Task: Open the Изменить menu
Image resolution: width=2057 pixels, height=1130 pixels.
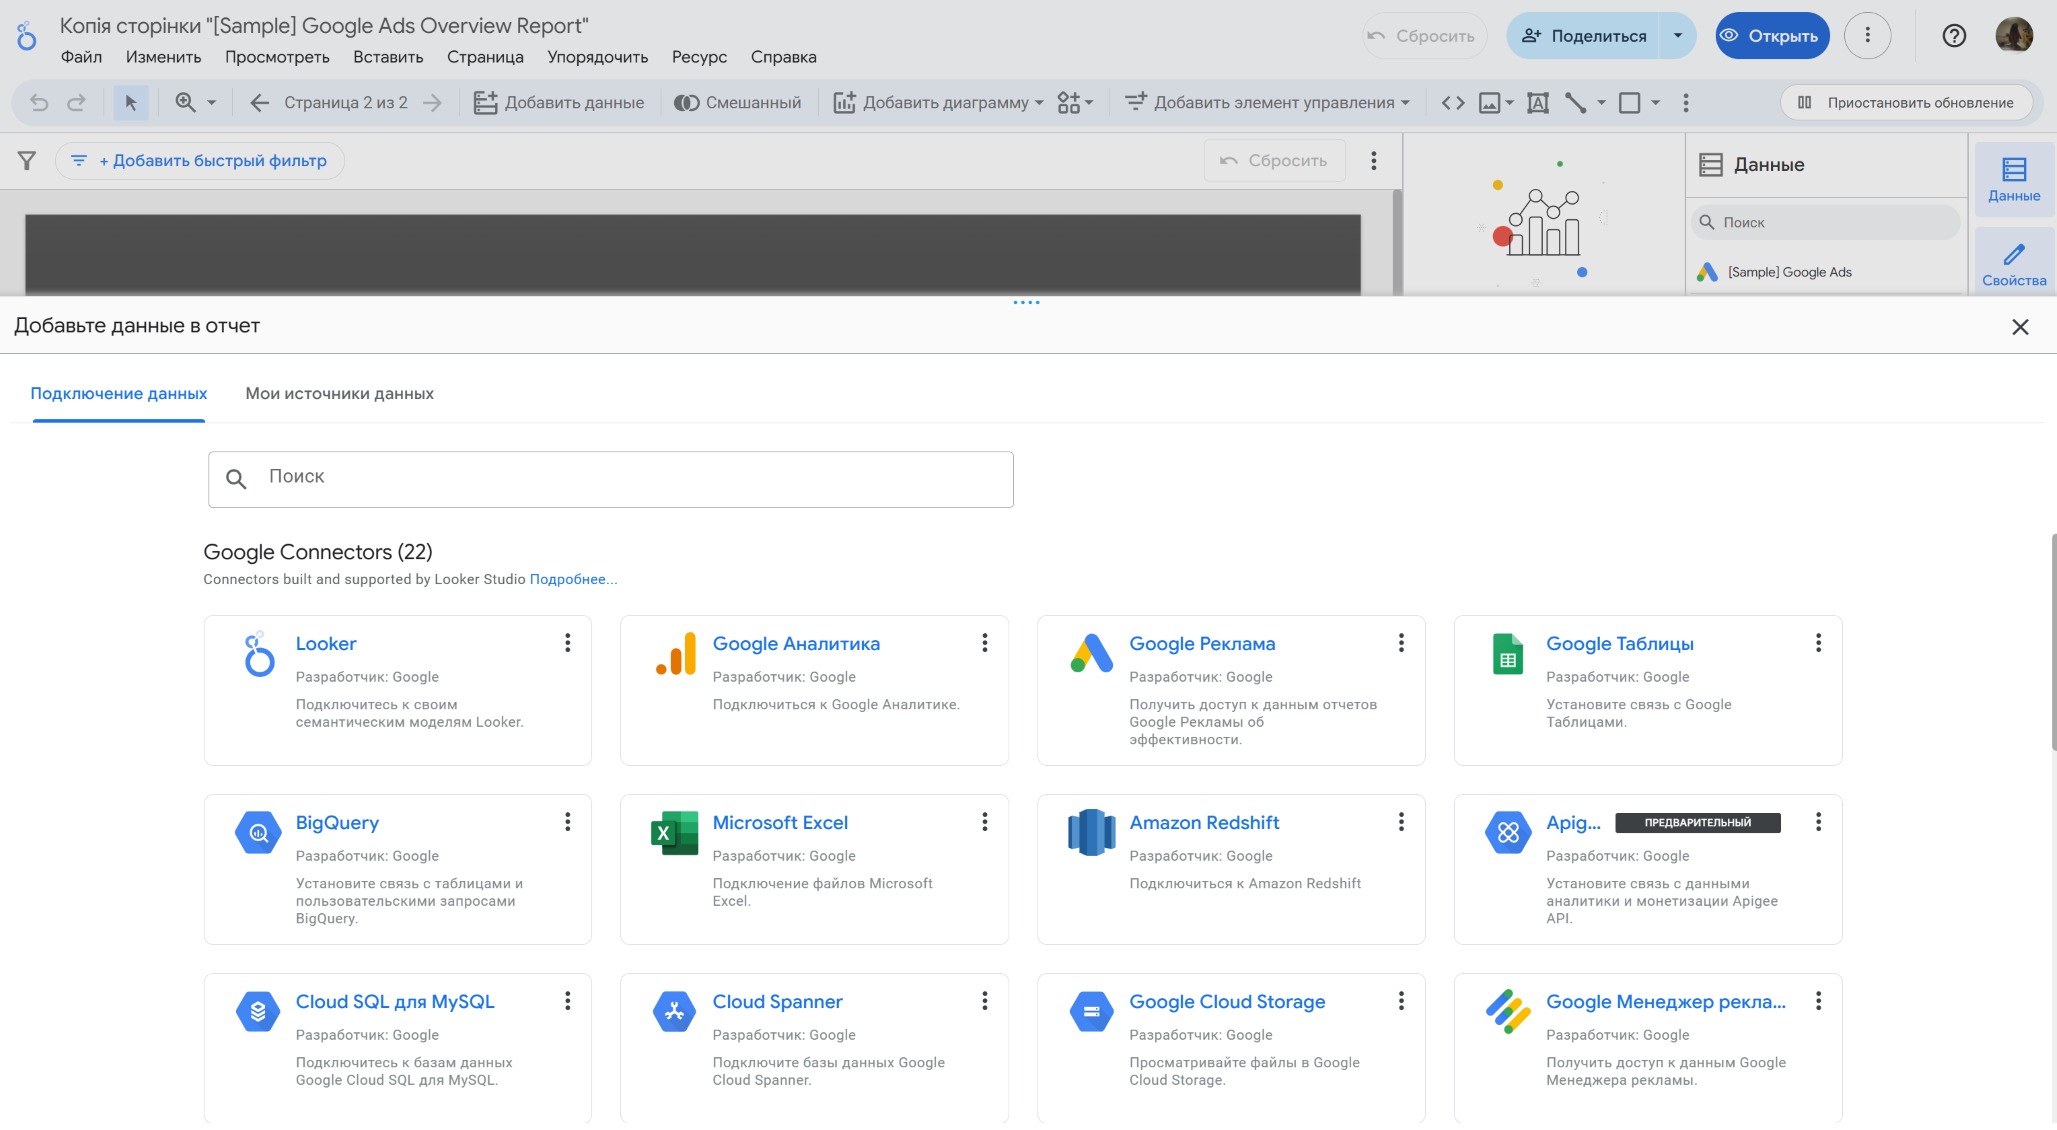Action: 163,57
